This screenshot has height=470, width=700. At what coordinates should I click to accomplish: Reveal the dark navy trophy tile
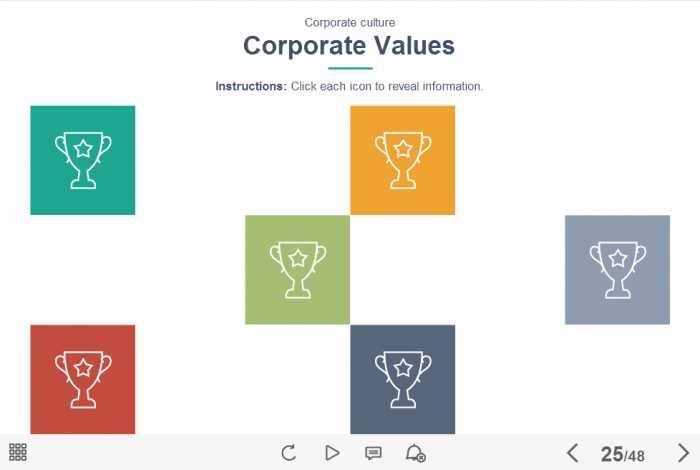[x=402, y=379]
